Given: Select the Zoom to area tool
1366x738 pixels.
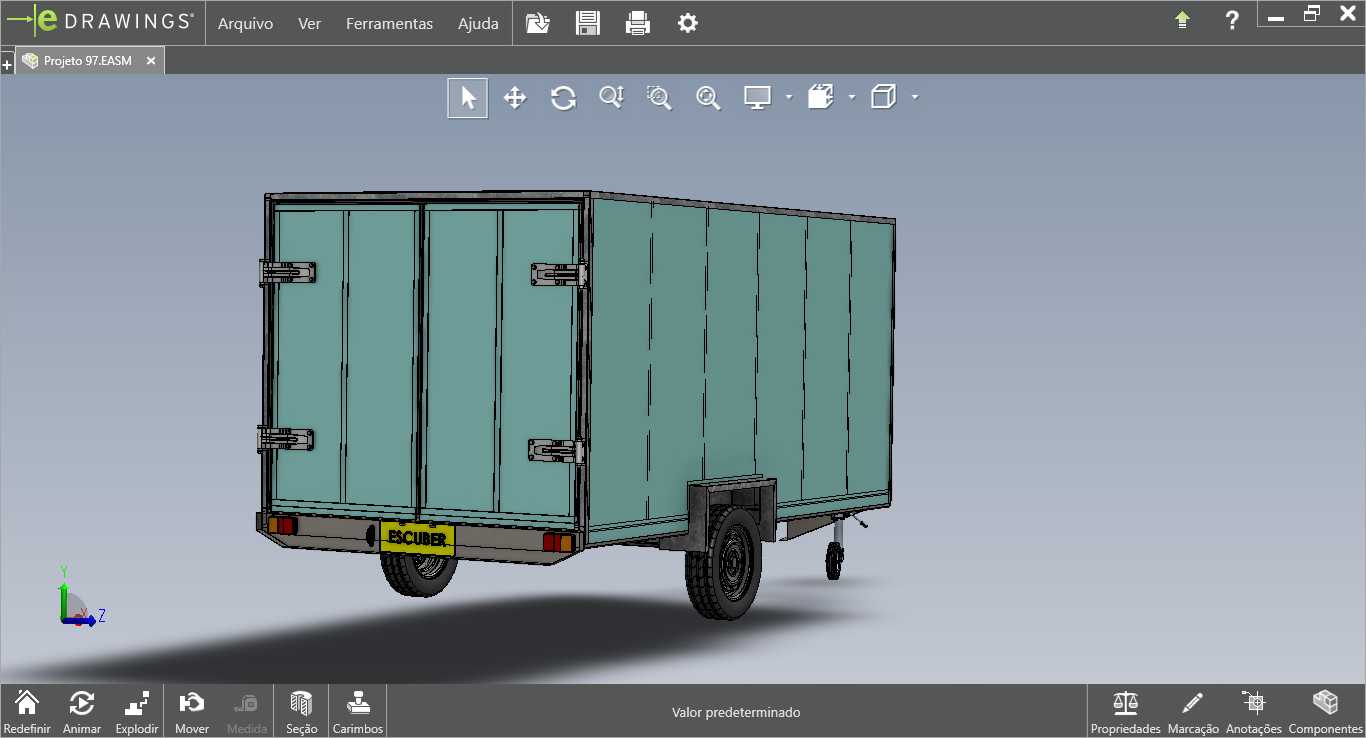Looking at the screenshot, I should click(659, 97).
